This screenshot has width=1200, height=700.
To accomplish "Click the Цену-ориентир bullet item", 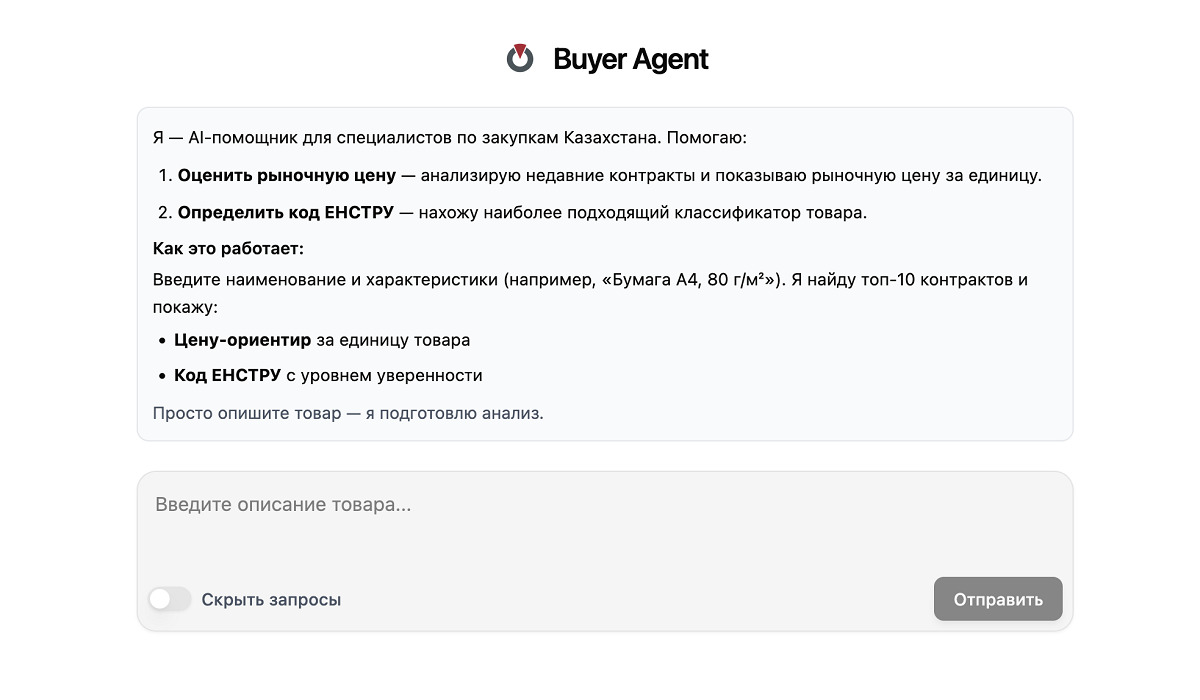I will 242,340.
